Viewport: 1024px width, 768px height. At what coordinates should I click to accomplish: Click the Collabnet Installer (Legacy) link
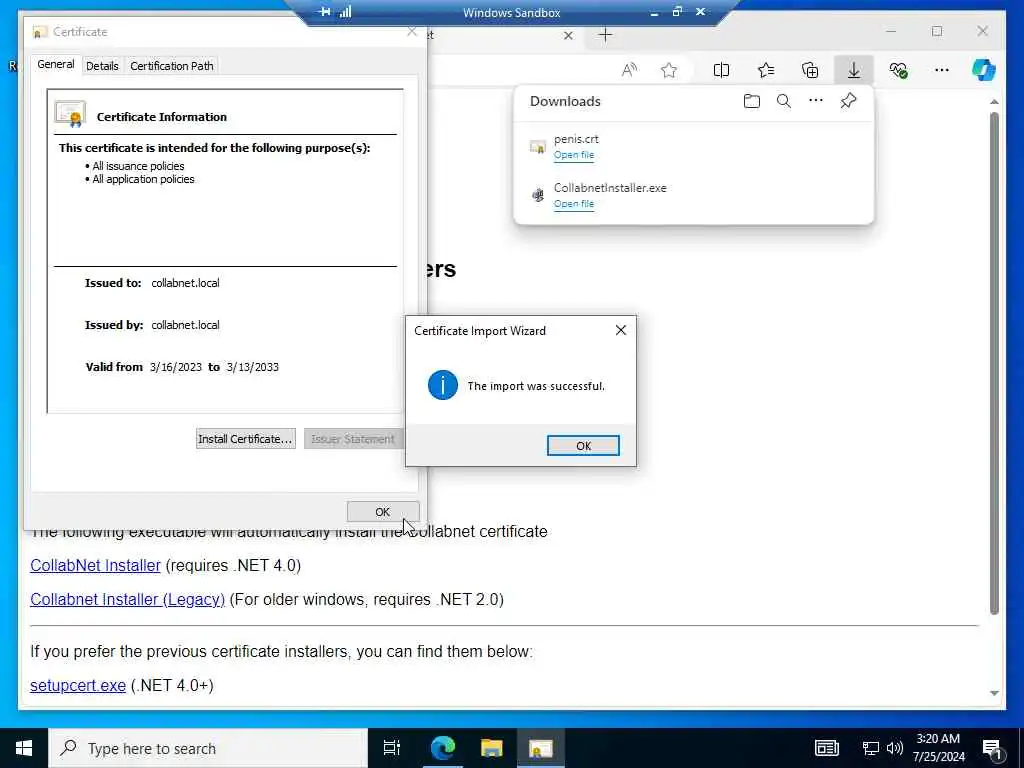[x=127, y=600]
